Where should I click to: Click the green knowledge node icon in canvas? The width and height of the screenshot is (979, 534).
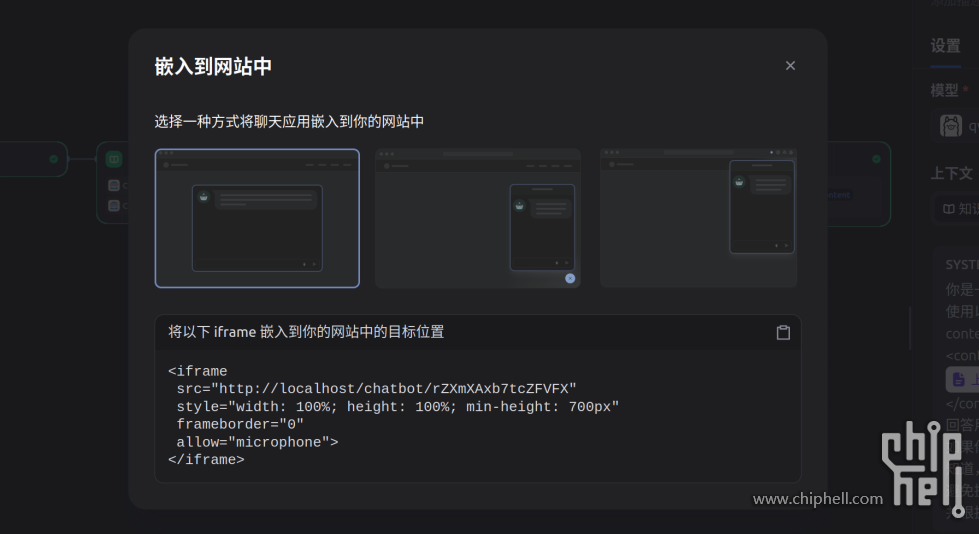114,159
